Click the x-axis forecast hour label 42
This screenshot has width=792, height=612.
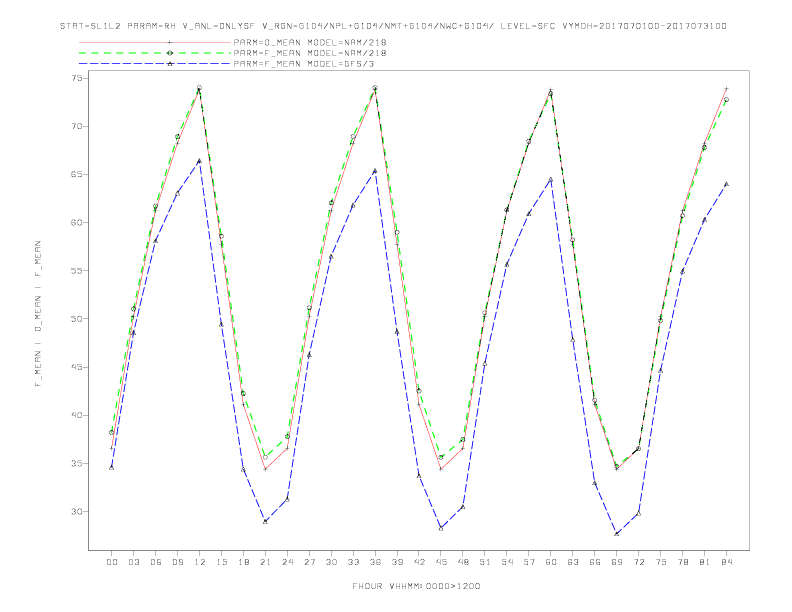tap(419, 562)
